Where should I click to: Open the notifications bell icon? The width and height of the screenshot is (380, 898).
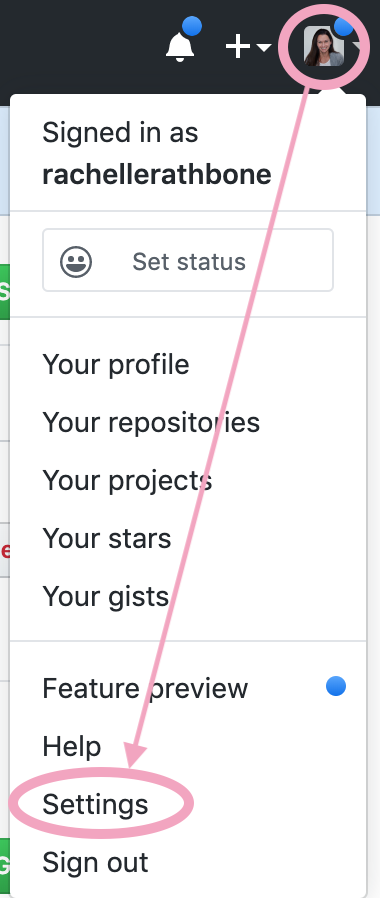tap(180, 46)
